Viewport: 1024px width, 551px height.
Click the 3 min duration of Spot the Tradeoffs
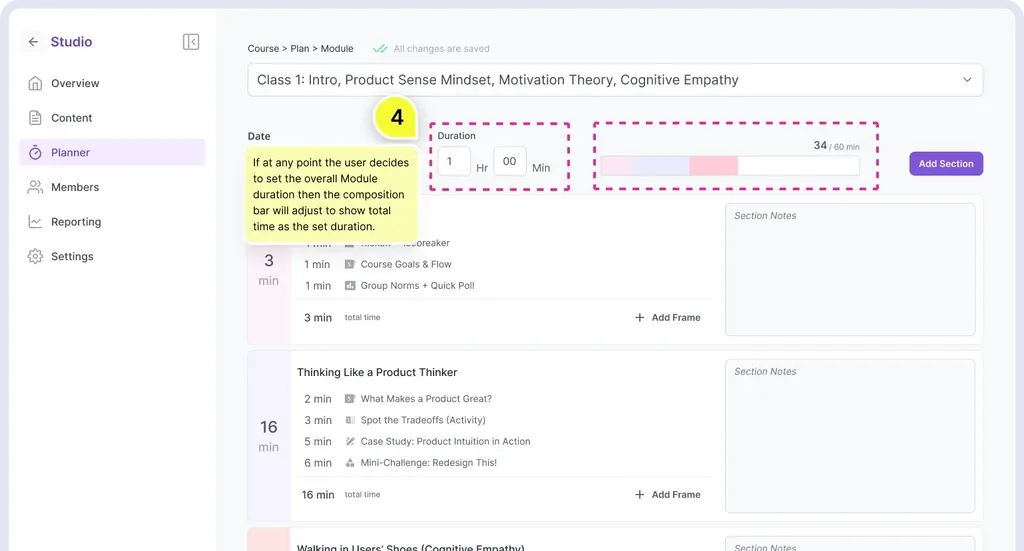click(x=317, y=420)
